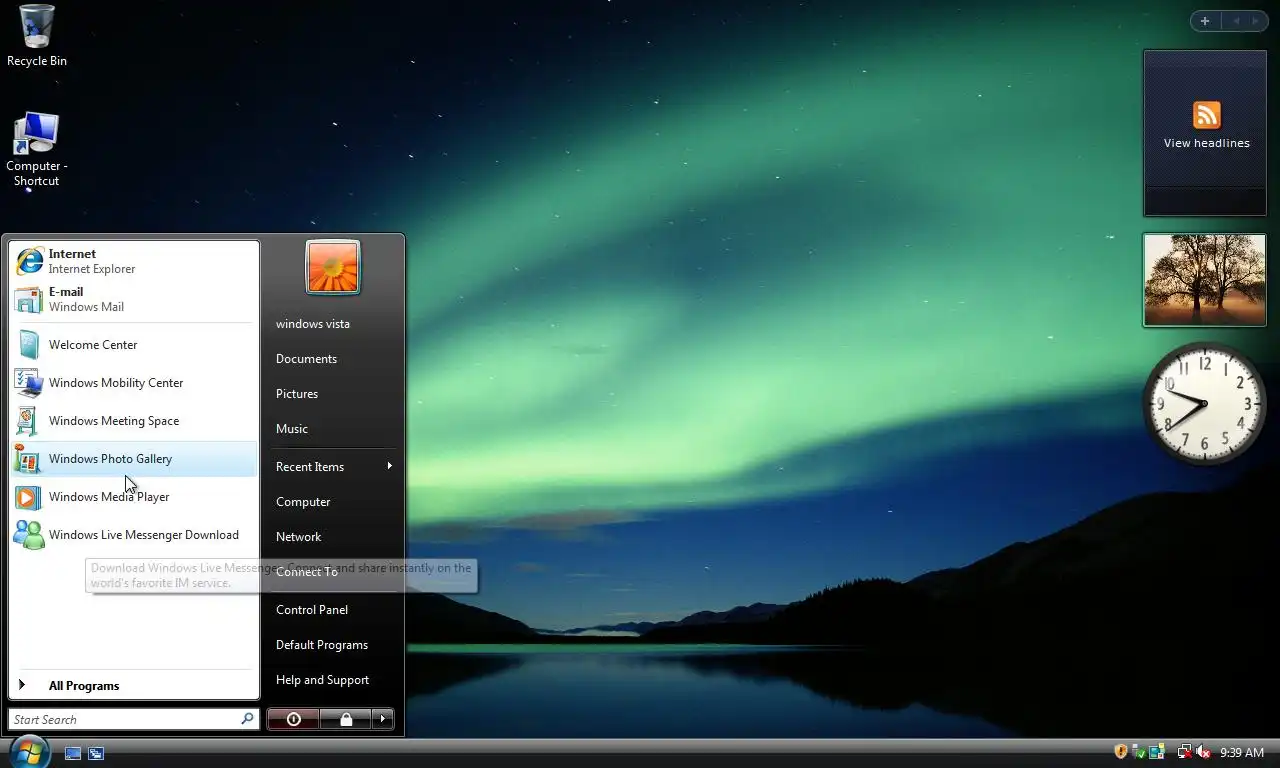Start Windows Media Player
Image resolution: width=1280 pixels, height=768 pixels.
click(x=134, y=497)
